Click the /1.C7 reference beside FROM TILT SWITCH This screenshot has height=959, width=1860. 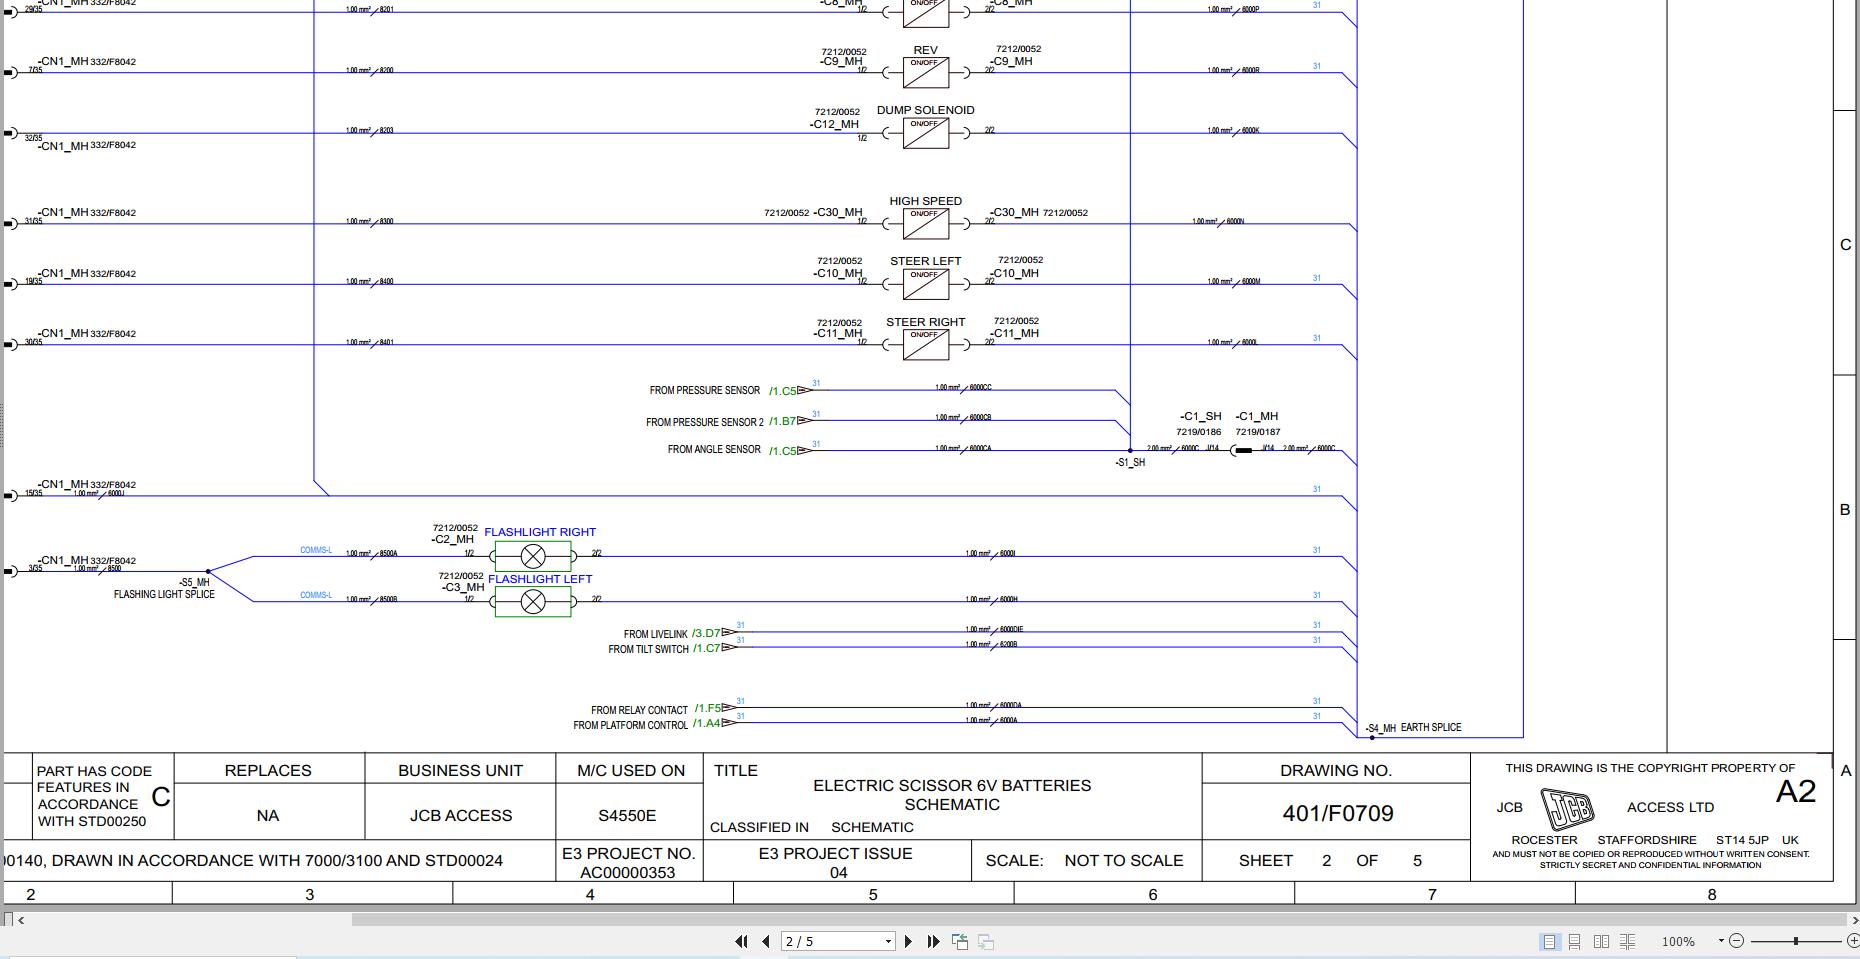point(706,649)
